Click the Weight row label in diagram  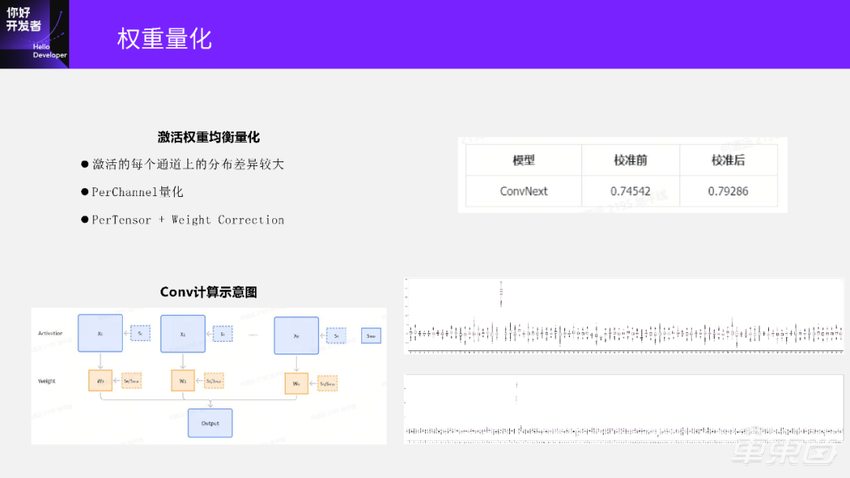pos(46,381)
